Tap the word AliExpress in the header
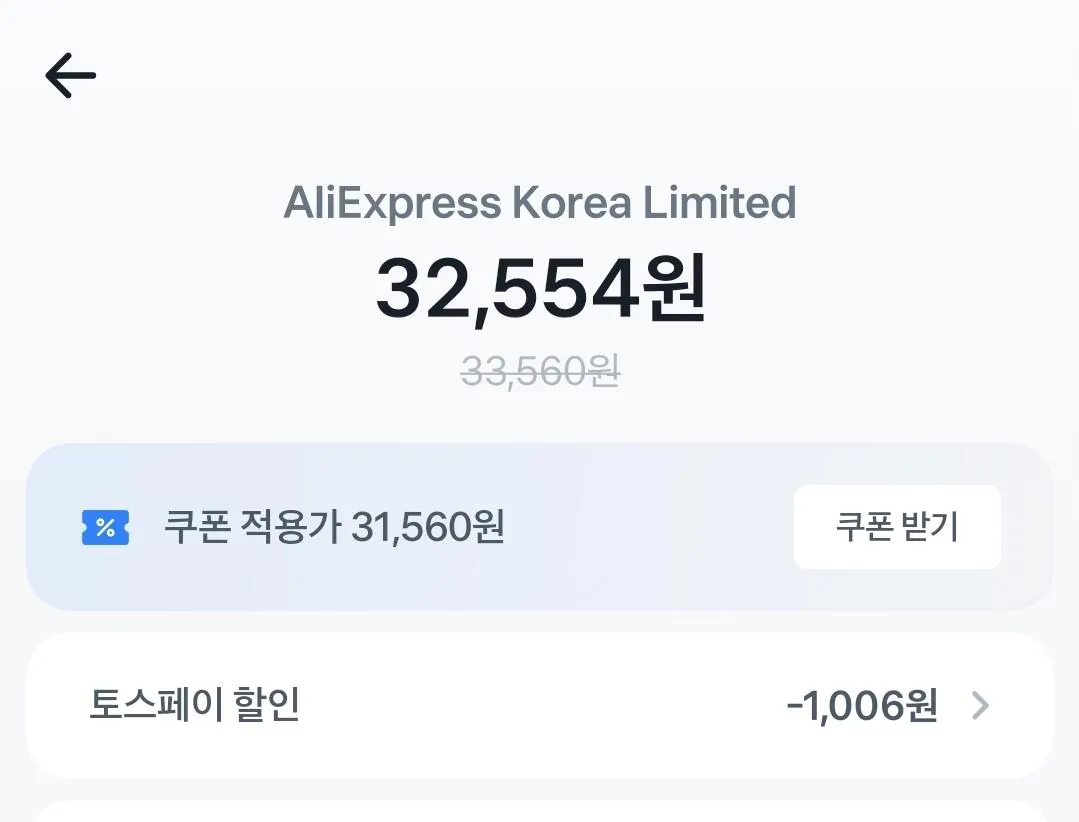 pos(392,203)
